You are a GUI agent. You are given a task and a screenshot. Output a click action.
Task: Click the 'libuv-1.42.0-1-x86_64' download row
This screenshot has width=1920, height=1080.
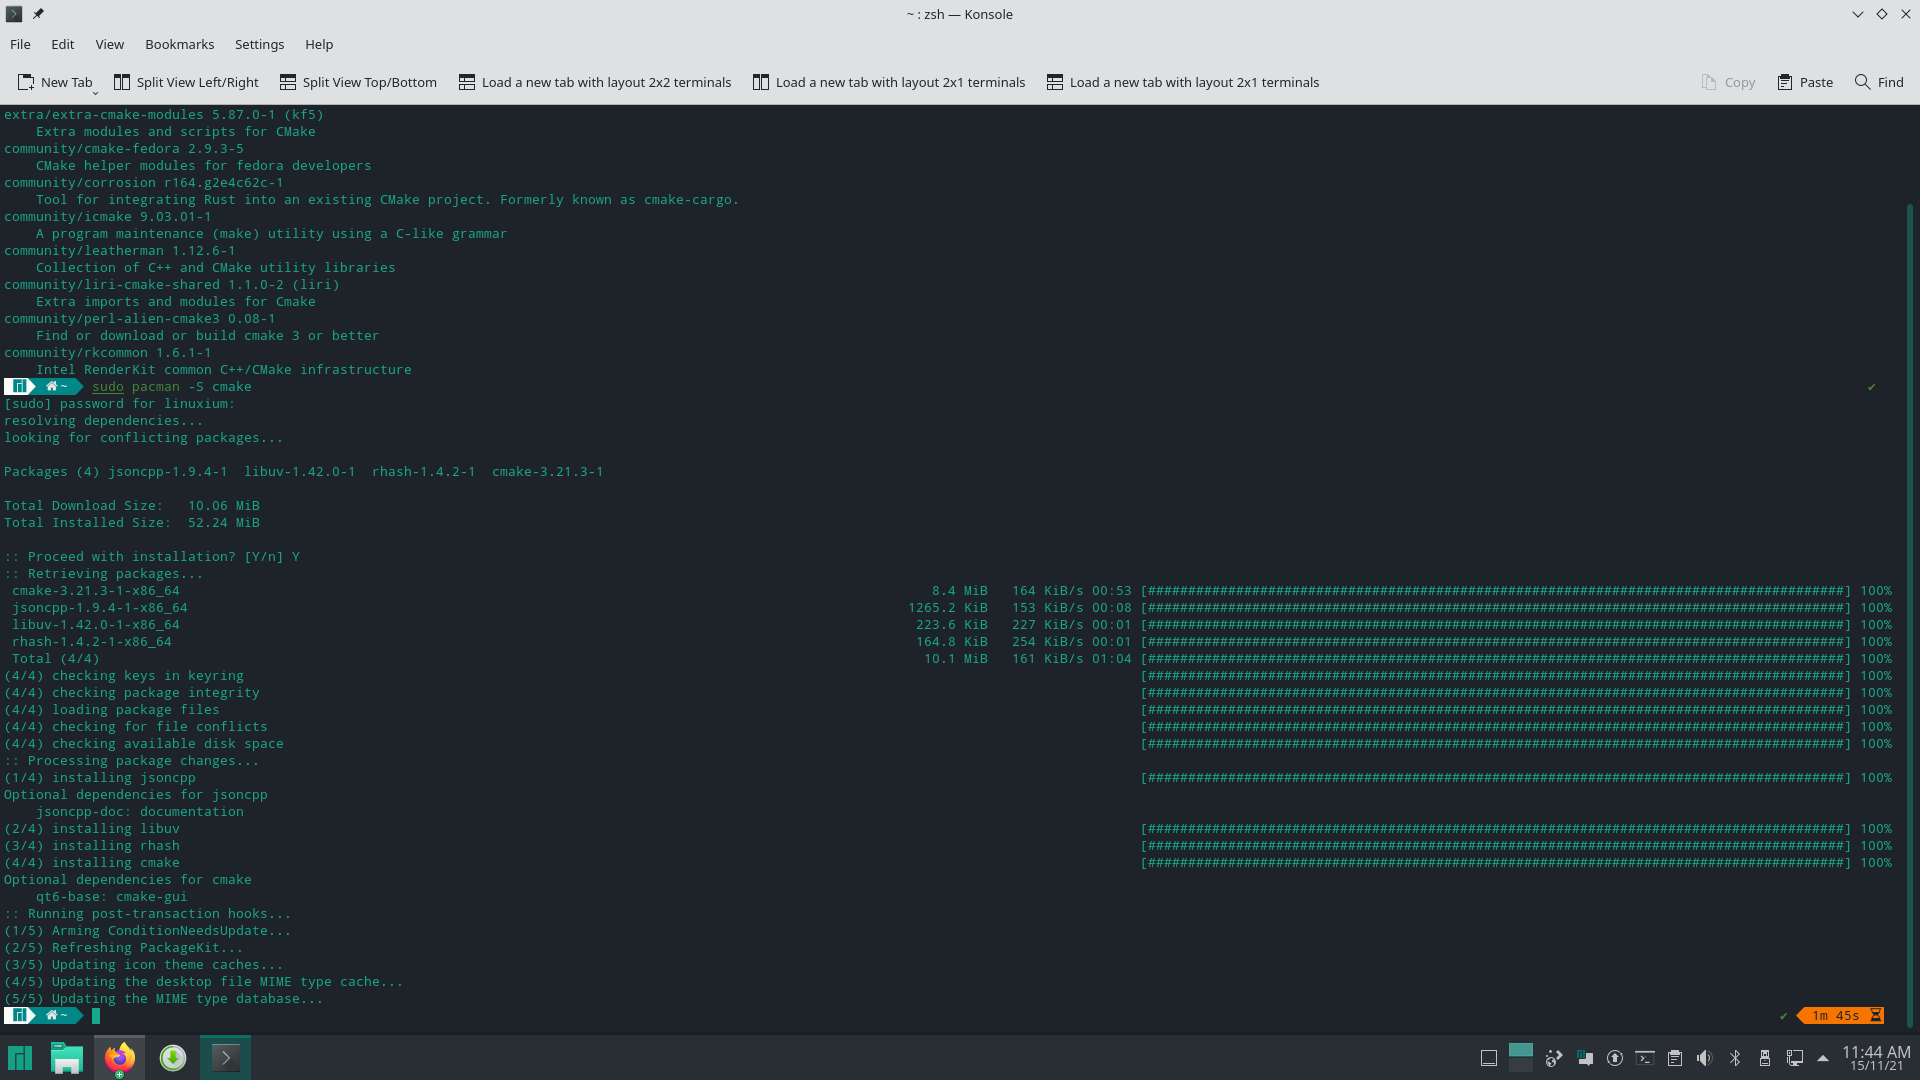tap(950, 624)
